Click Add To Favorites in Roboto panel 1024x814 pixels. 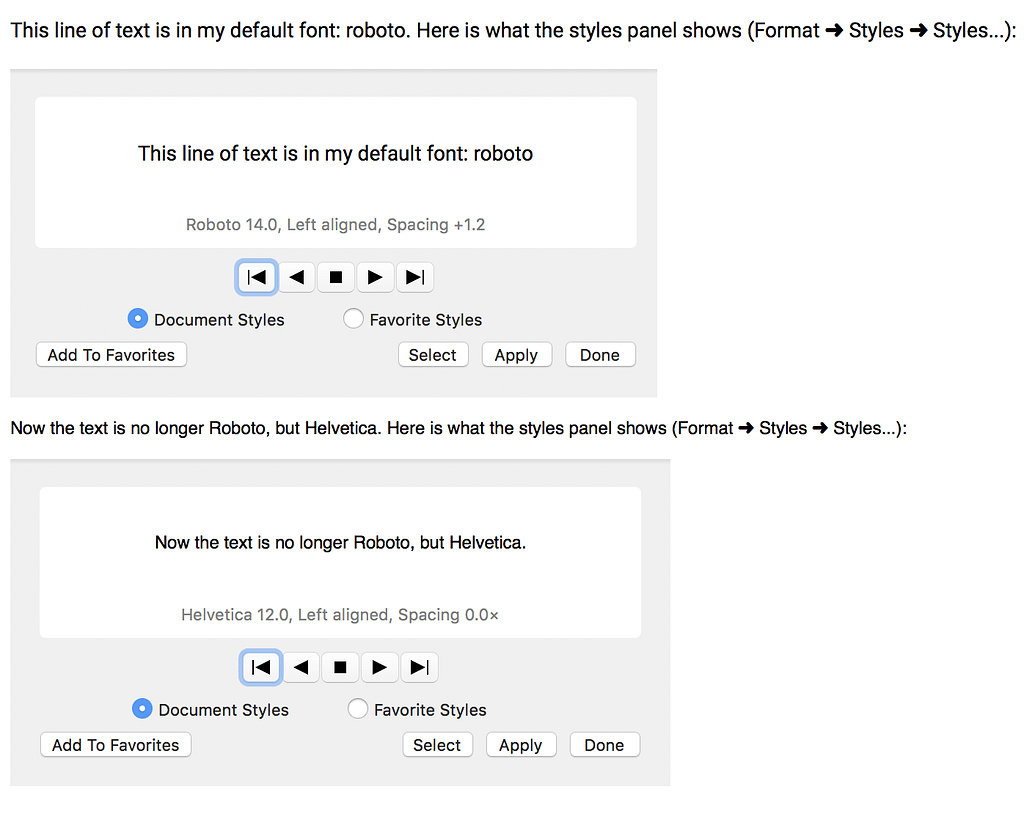tap(111, 355)
